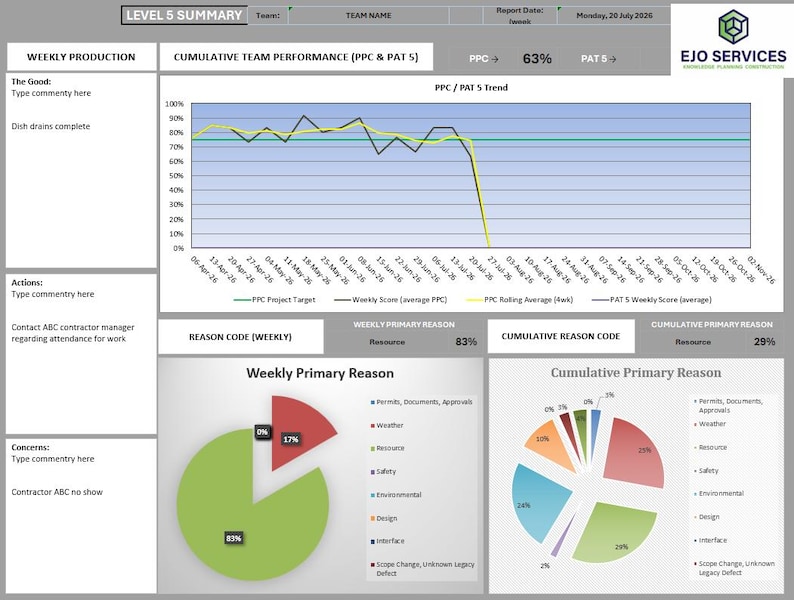Select the TEAM NAME cell
The width and height of the screenshot is (794, 600).
(368, 16)
